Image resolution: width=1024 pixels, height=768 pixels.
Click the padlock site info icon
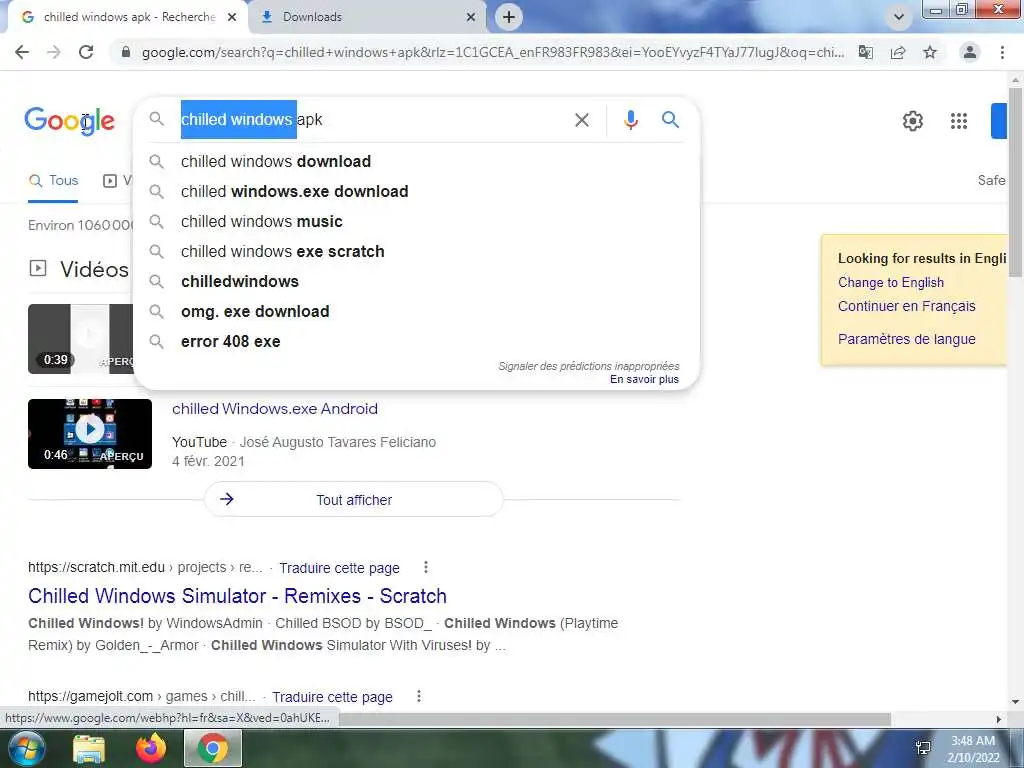pyautogui.click(x=126, y=52)
